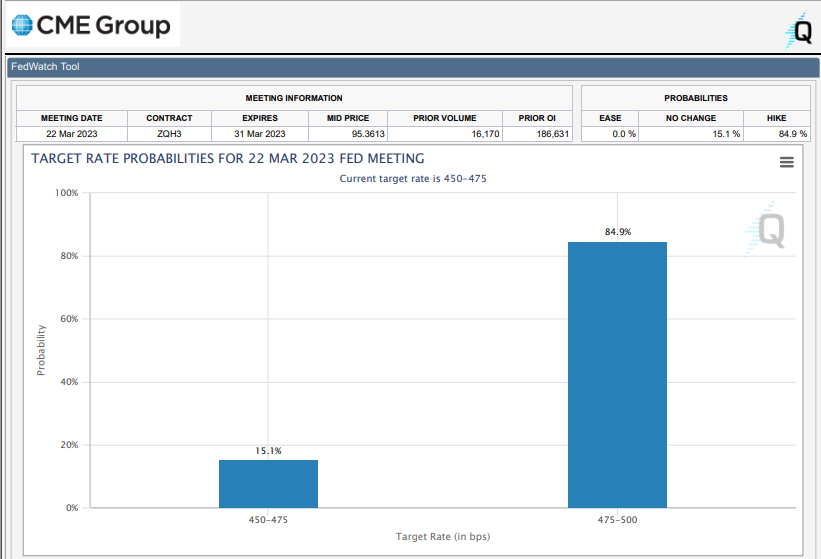This screenshot has width=821, height=559.
Task: Select the 186,631 prior OI cell
Action: [537, 134]
